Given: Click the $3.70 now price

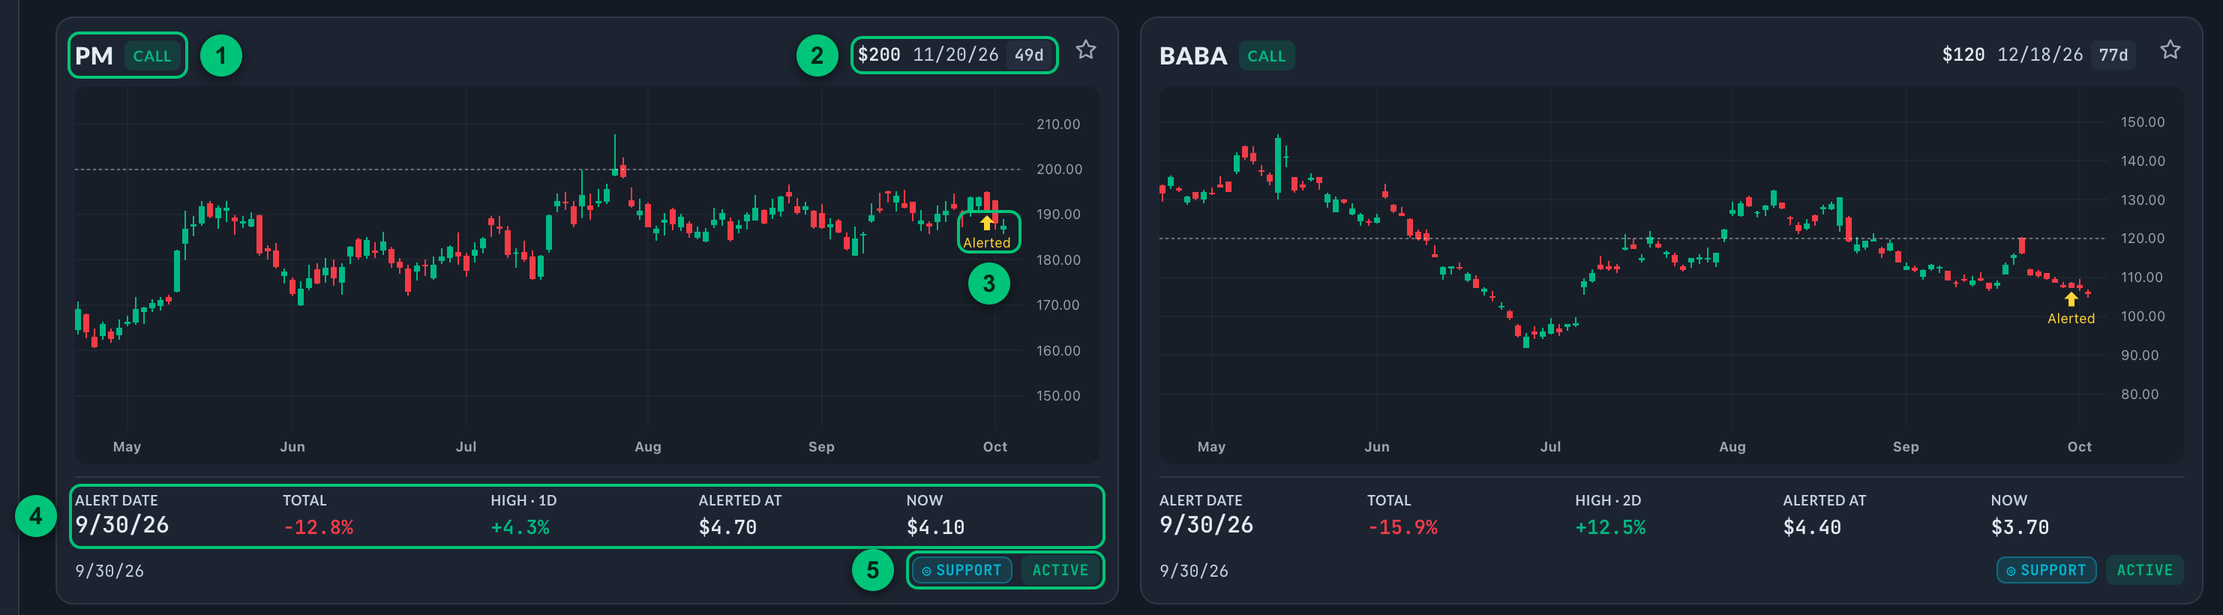Looking at the screenshot, I should pos(2020,527).
